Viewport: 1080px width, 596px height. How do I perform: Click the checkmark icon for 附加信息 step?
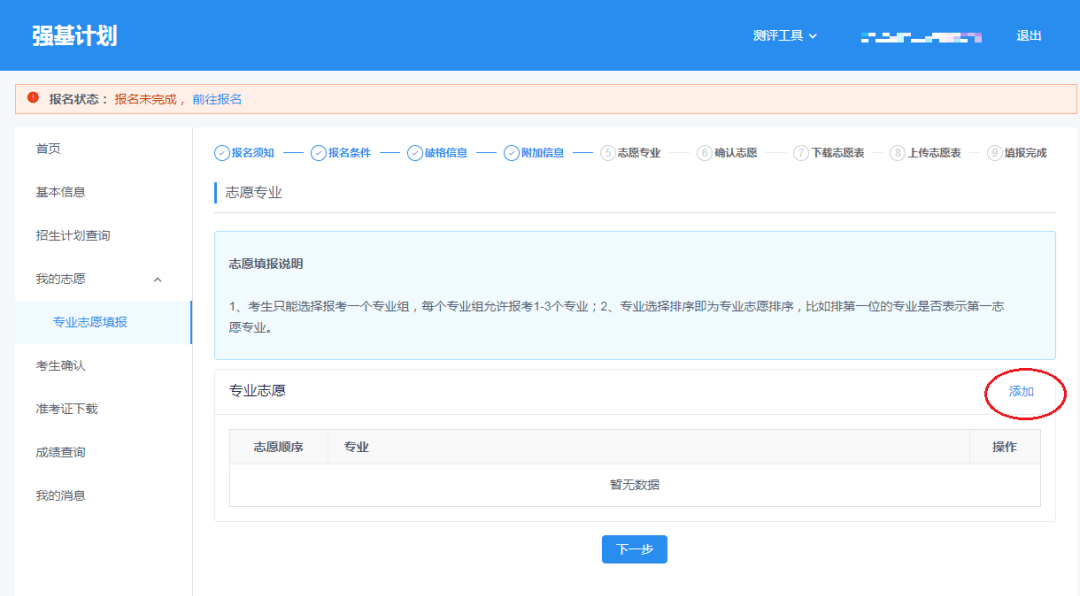click(511, 153)
